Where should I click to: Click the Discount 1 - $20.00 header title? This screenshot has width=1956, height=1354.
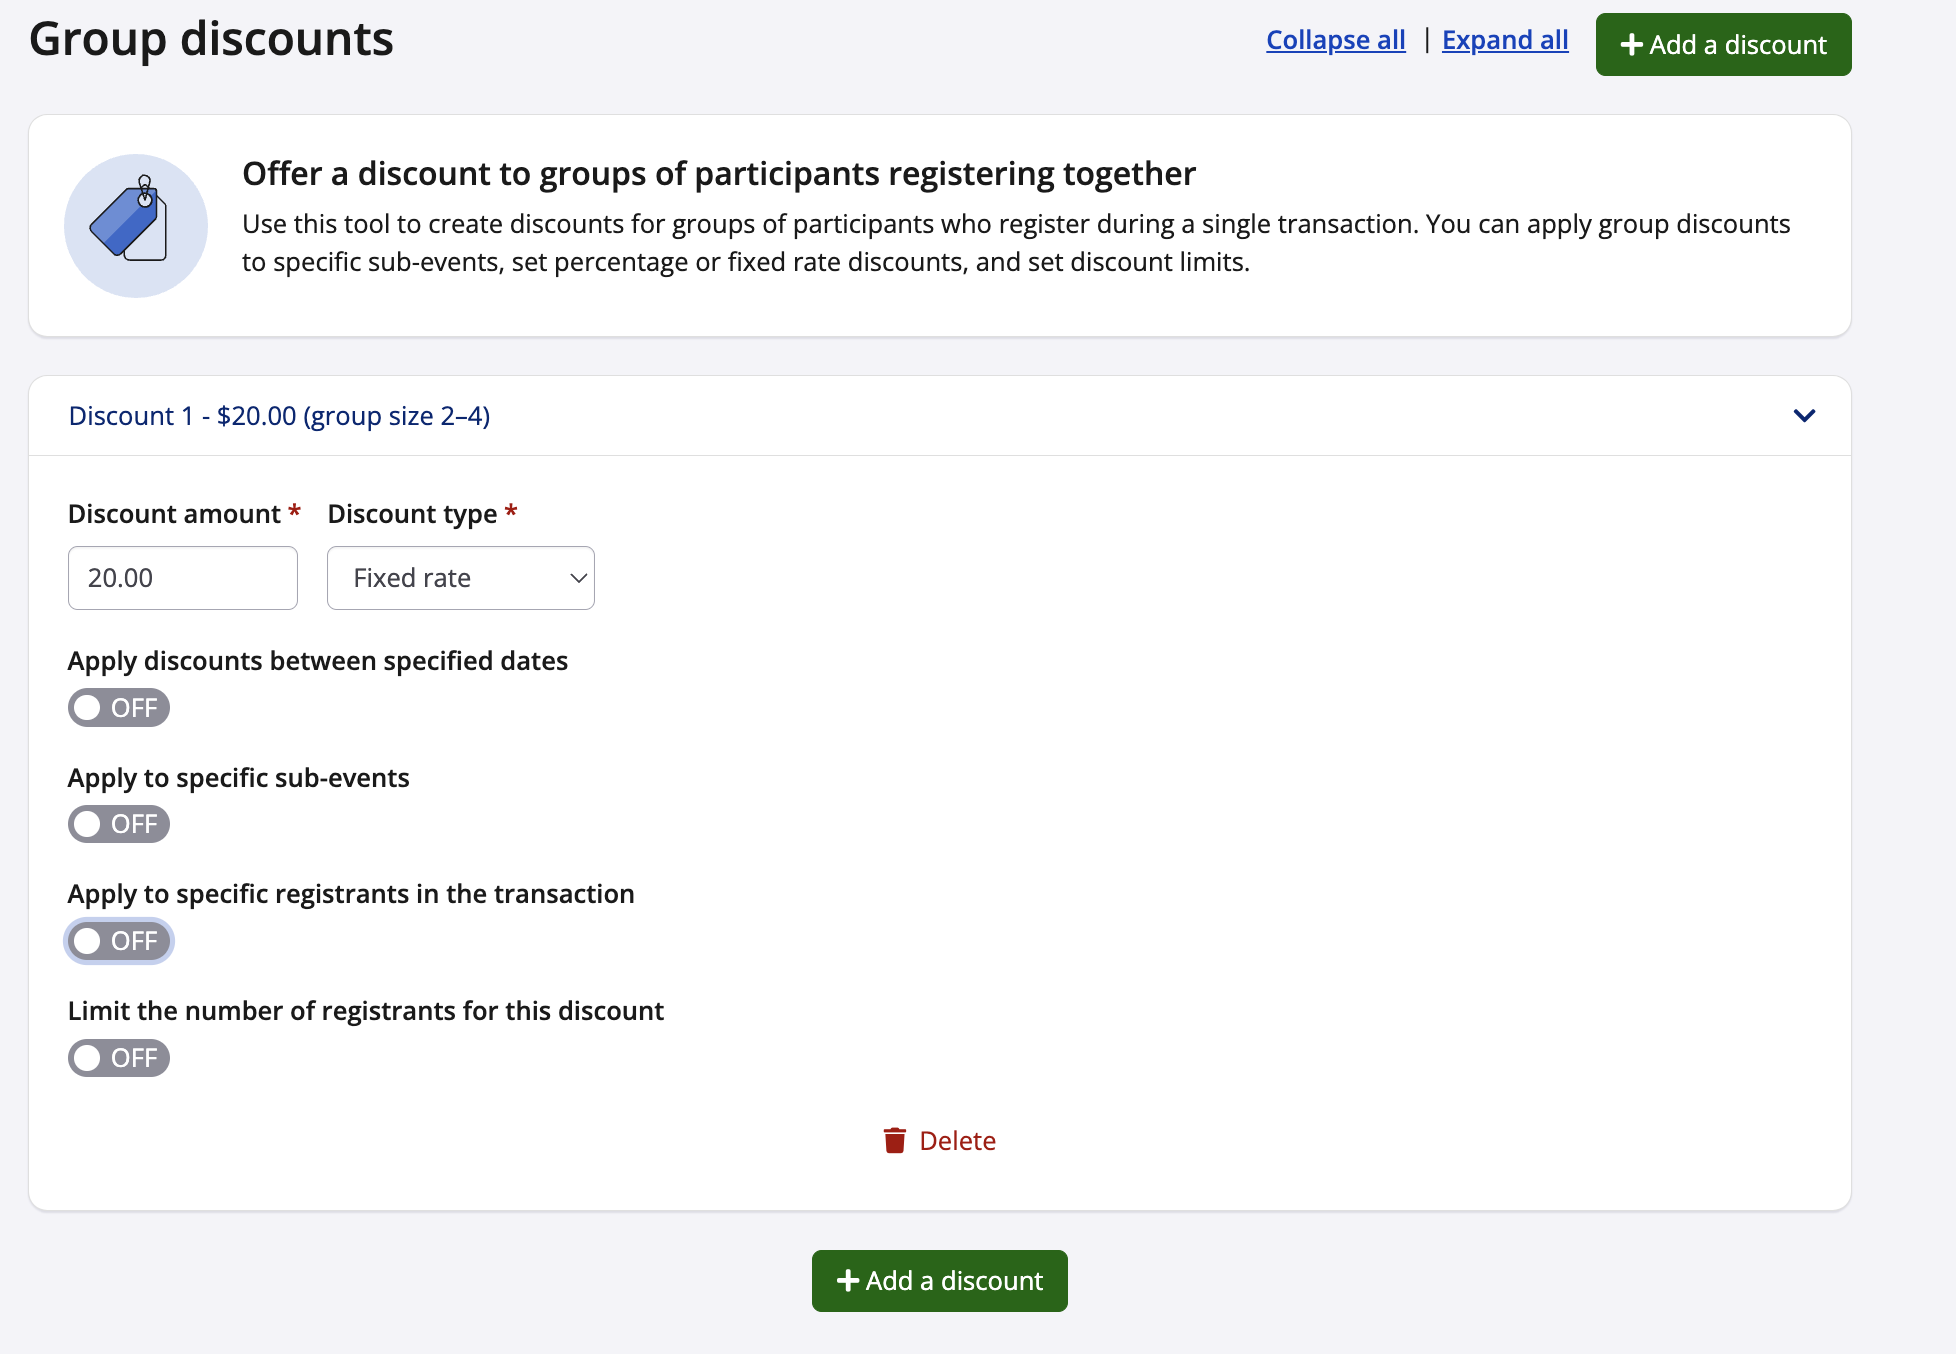279,416
